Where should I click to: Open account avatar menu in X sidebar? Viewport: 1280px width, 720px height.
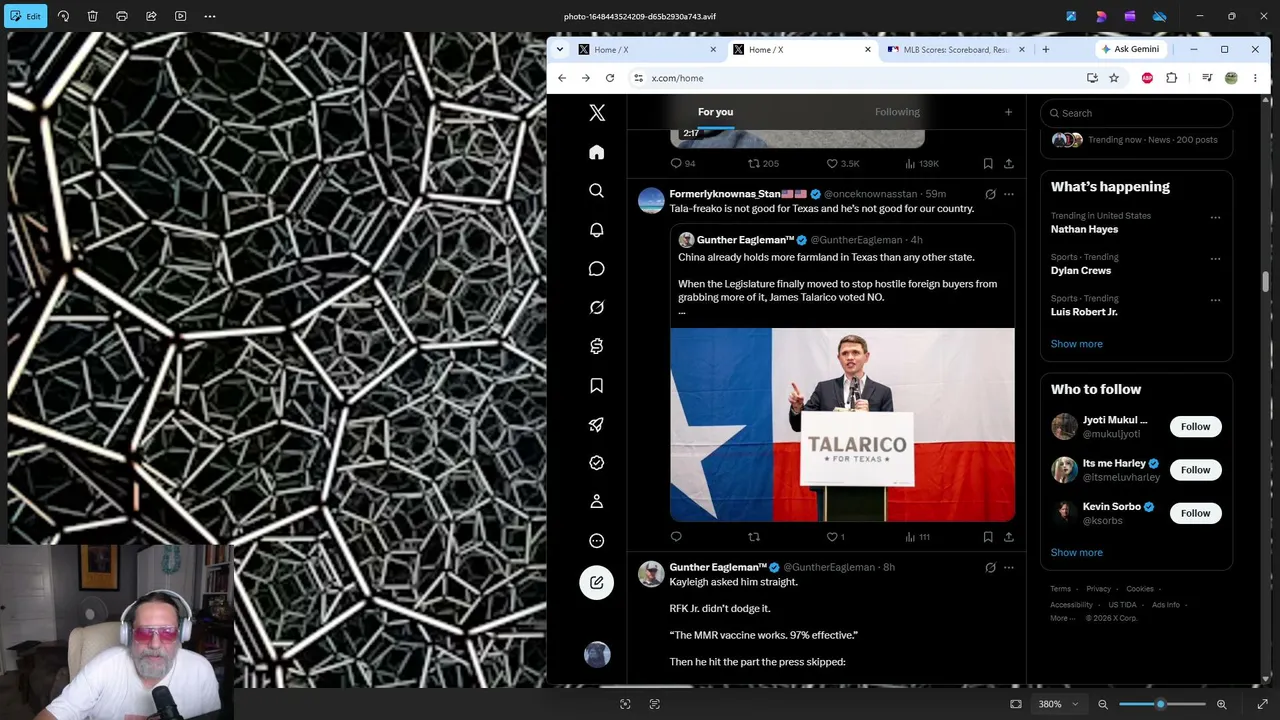click(x=597, y=654)
